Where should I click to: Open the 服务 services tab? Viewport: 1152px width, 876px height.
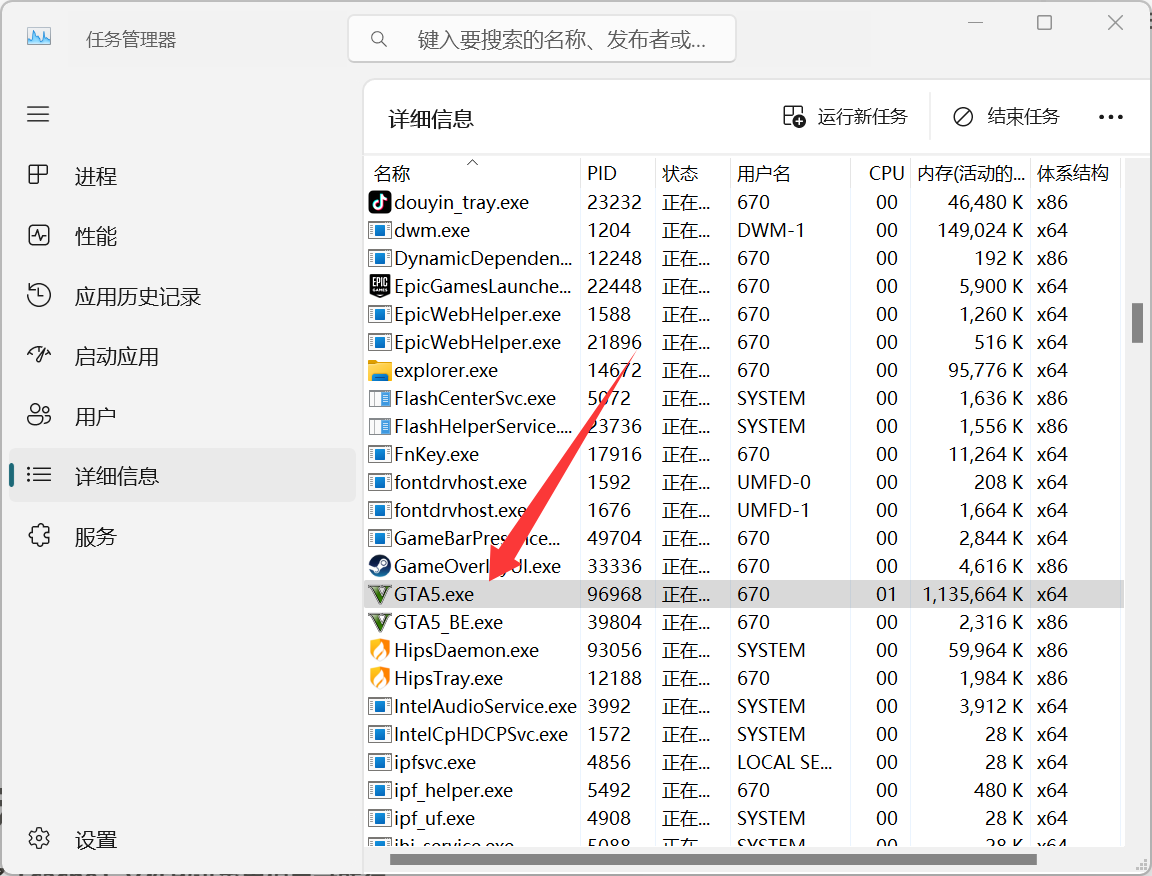(x=96, y=536)
